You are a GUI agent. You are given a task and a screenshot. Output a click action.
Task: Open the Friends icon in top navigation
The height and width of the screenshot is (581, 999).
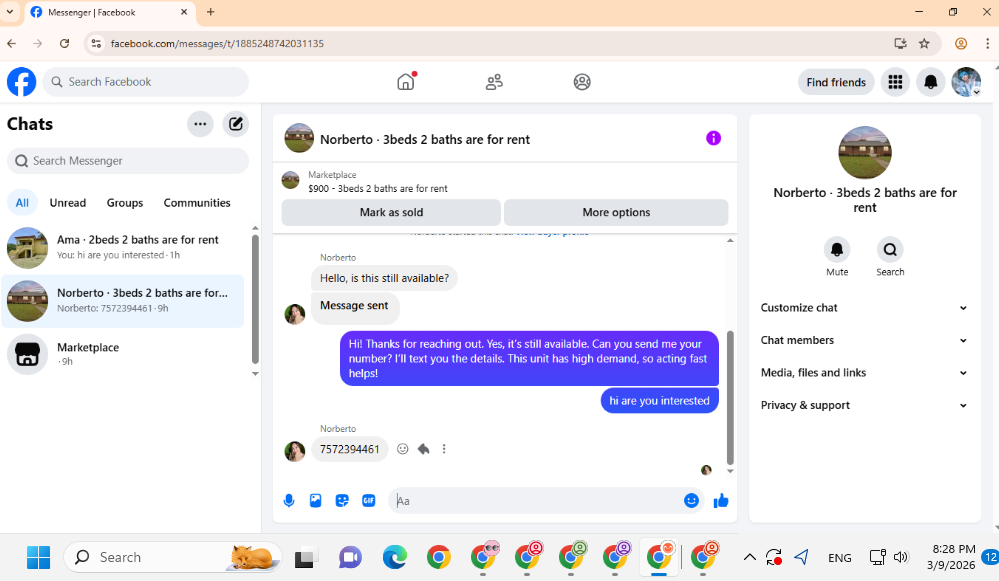point(494,82)
